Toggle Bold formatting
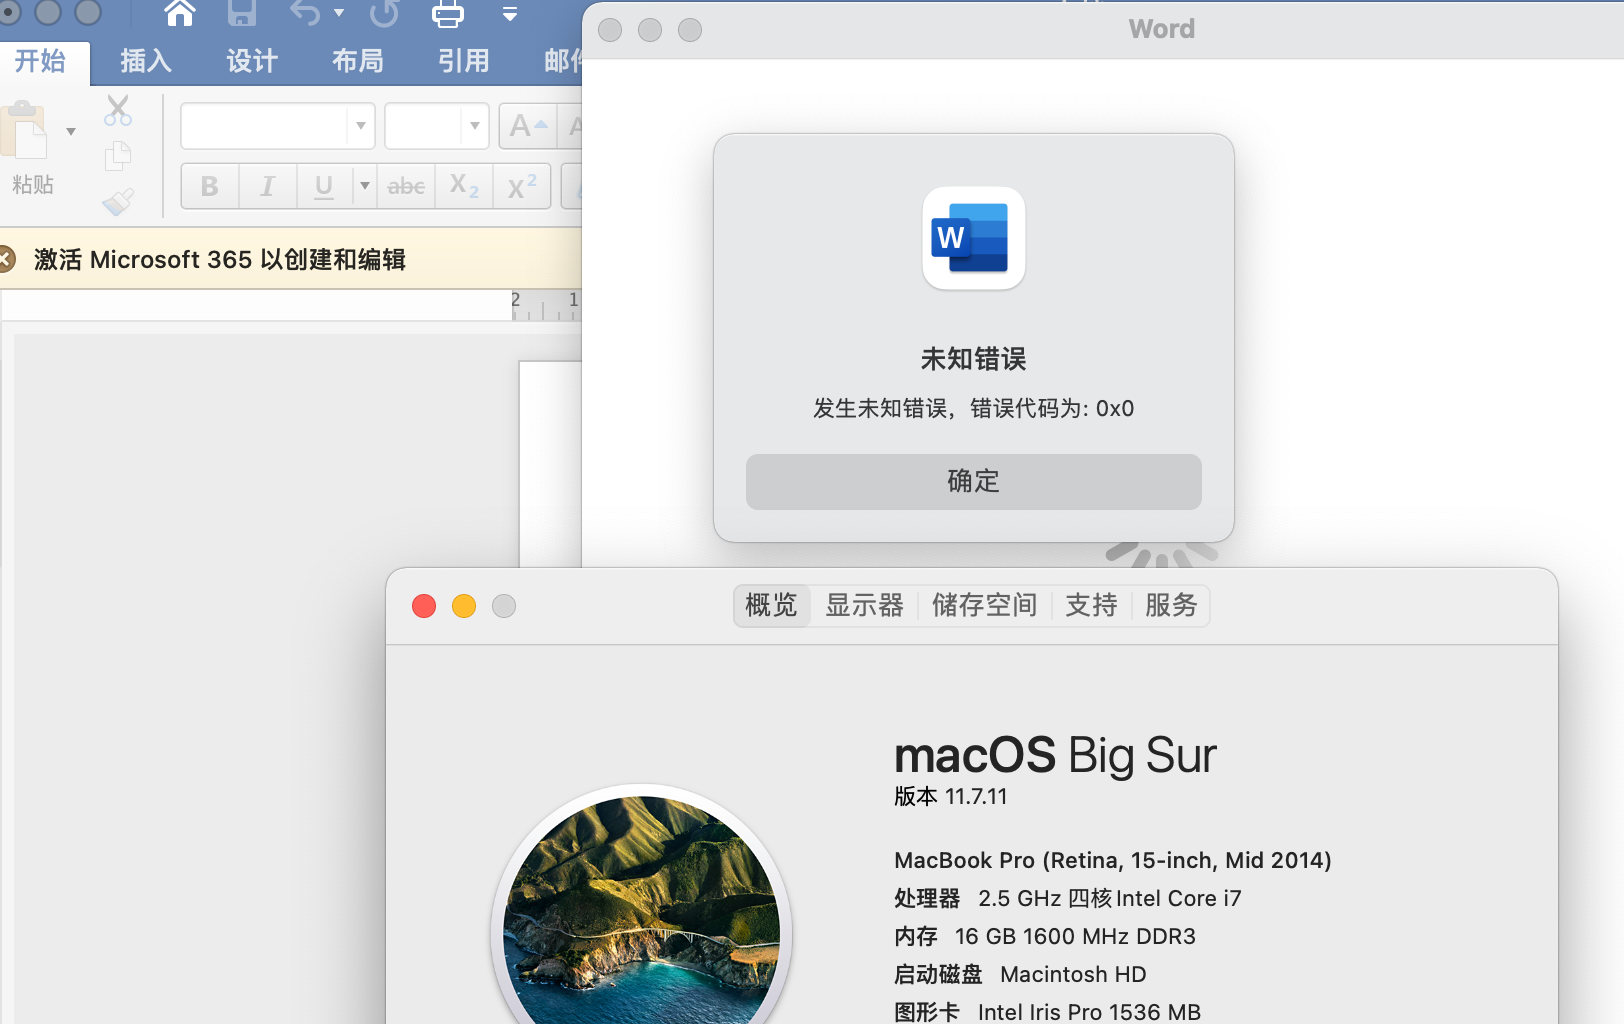This screenshot has width=1624, height=1024. [x=210, y=186]
